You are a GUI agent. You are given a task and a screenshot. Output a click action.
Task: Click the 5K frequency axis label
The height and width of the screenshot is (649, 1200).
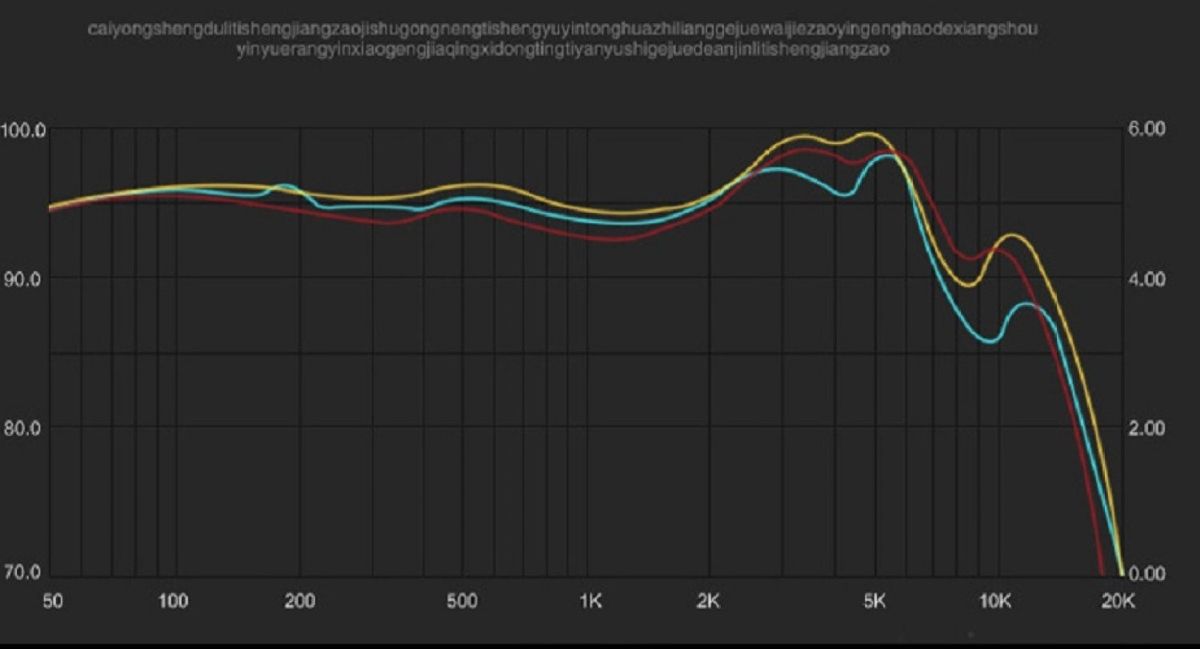[876, 601]
